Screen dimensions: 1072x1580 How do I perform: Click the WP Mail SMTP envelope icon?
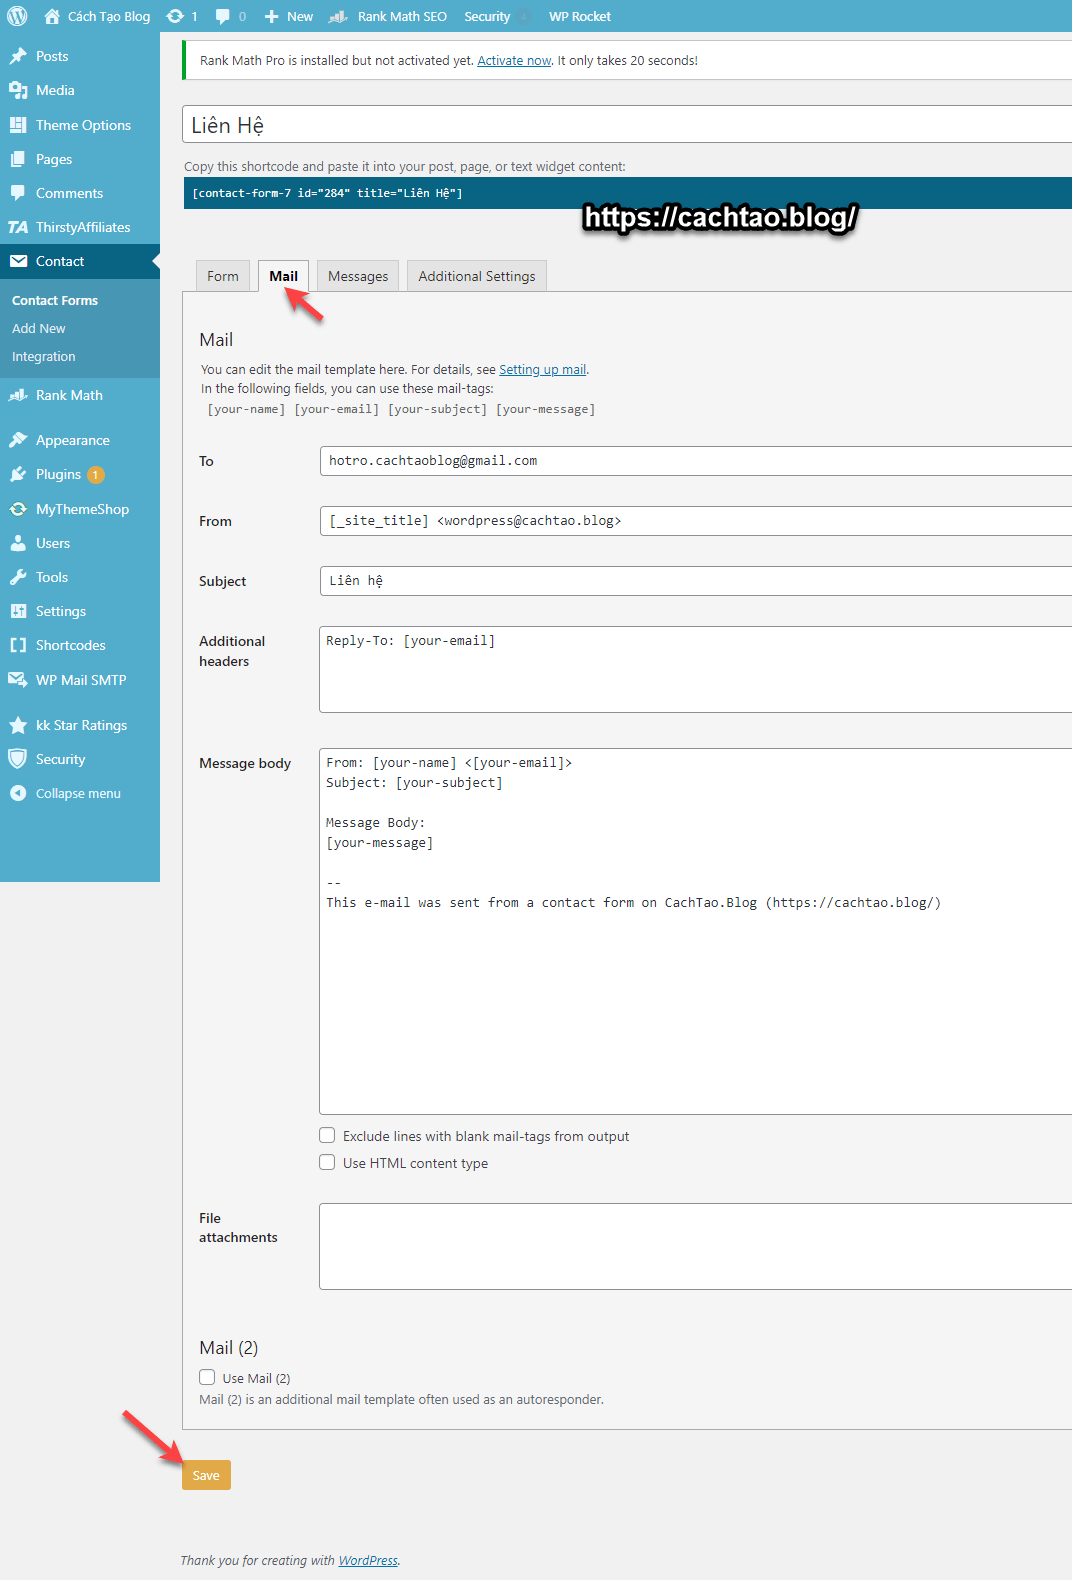(x=18, y=680)
